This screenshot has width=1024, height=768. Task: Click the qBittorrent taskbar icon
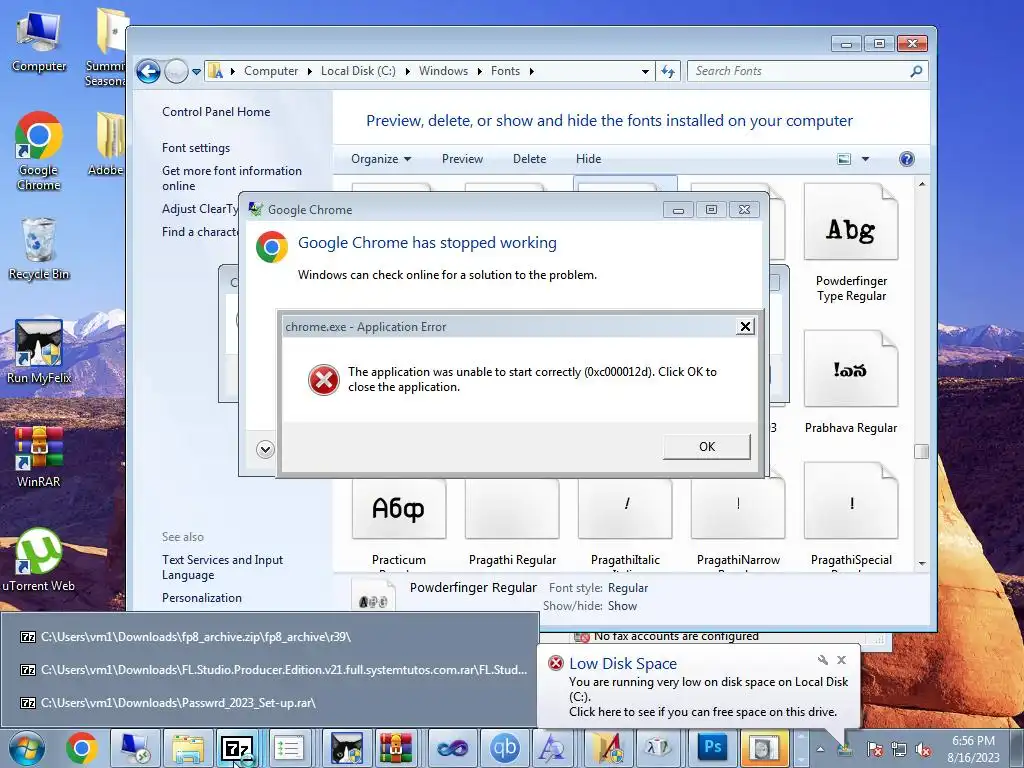click(x=505, y=748)
